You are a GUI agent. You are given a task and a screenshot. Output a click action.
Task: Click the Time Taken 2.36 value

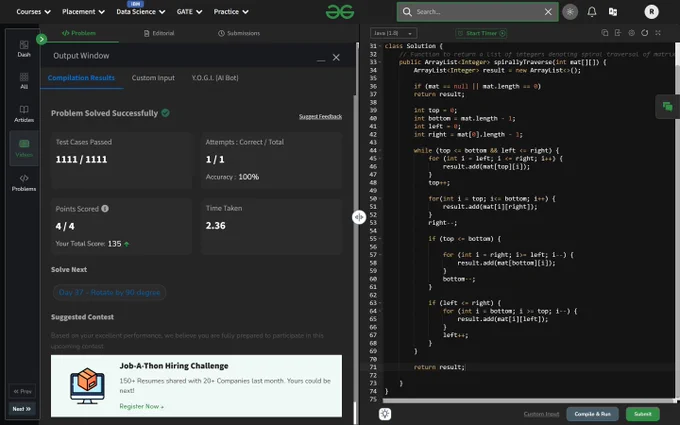(216, 226)
